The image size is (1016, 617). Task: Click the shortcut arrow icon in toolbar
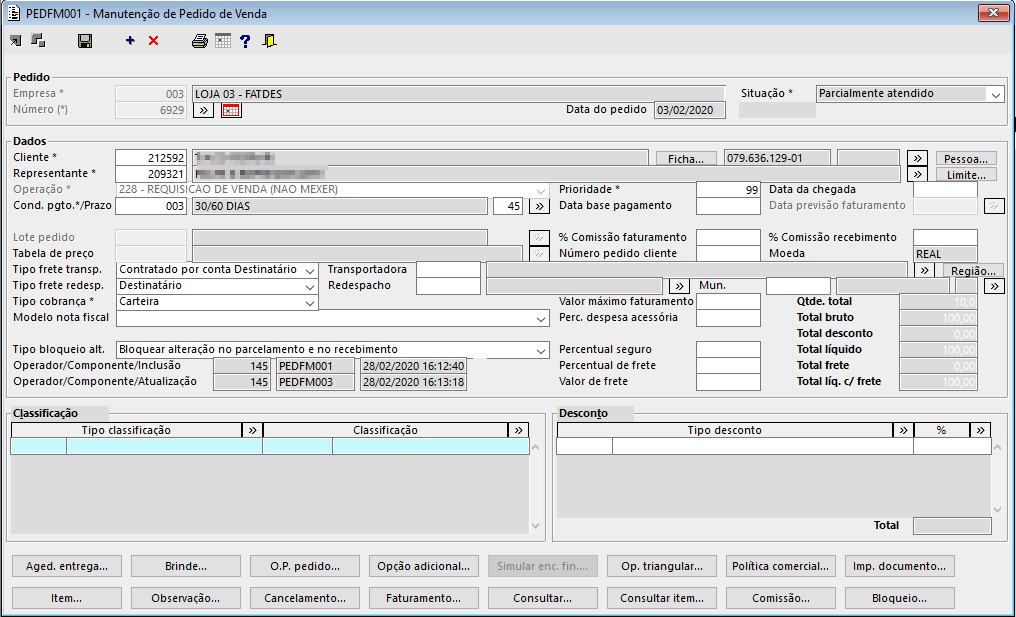tap(15, 41)
